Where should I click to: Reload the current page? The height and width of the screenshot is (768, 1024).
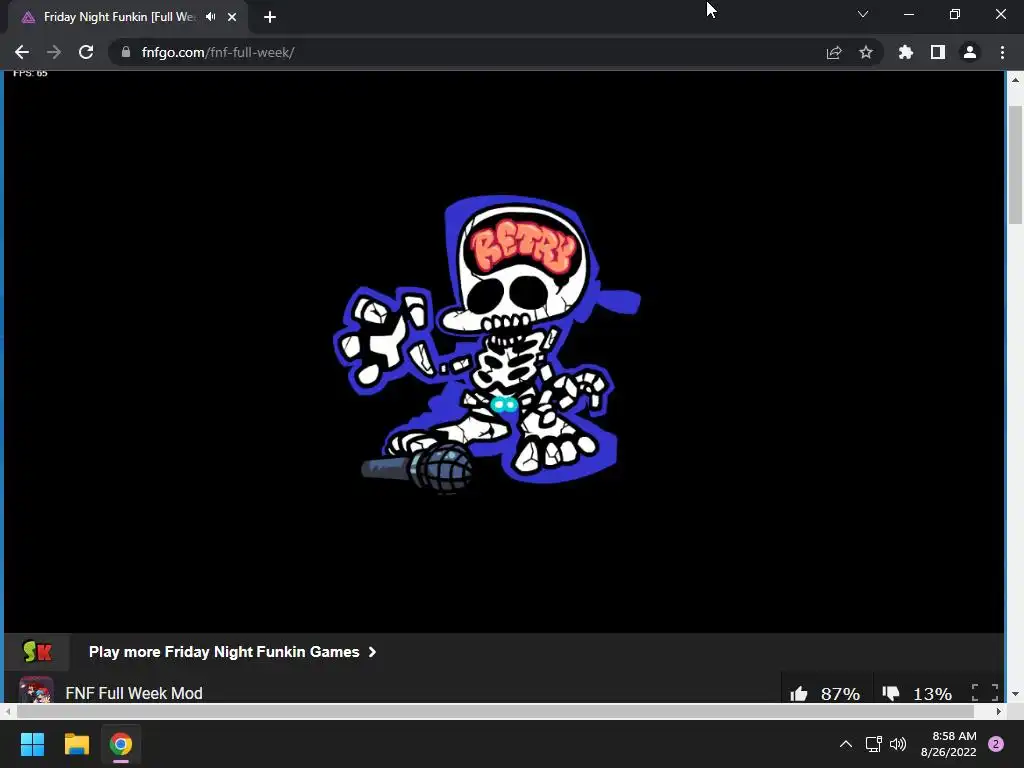(x=86, y=52)
